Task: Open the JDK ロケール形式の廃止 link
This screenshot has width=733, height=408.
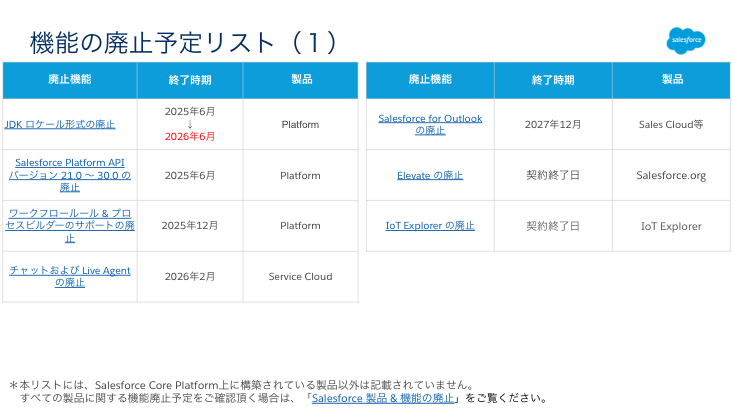Action: pos(60,124)
